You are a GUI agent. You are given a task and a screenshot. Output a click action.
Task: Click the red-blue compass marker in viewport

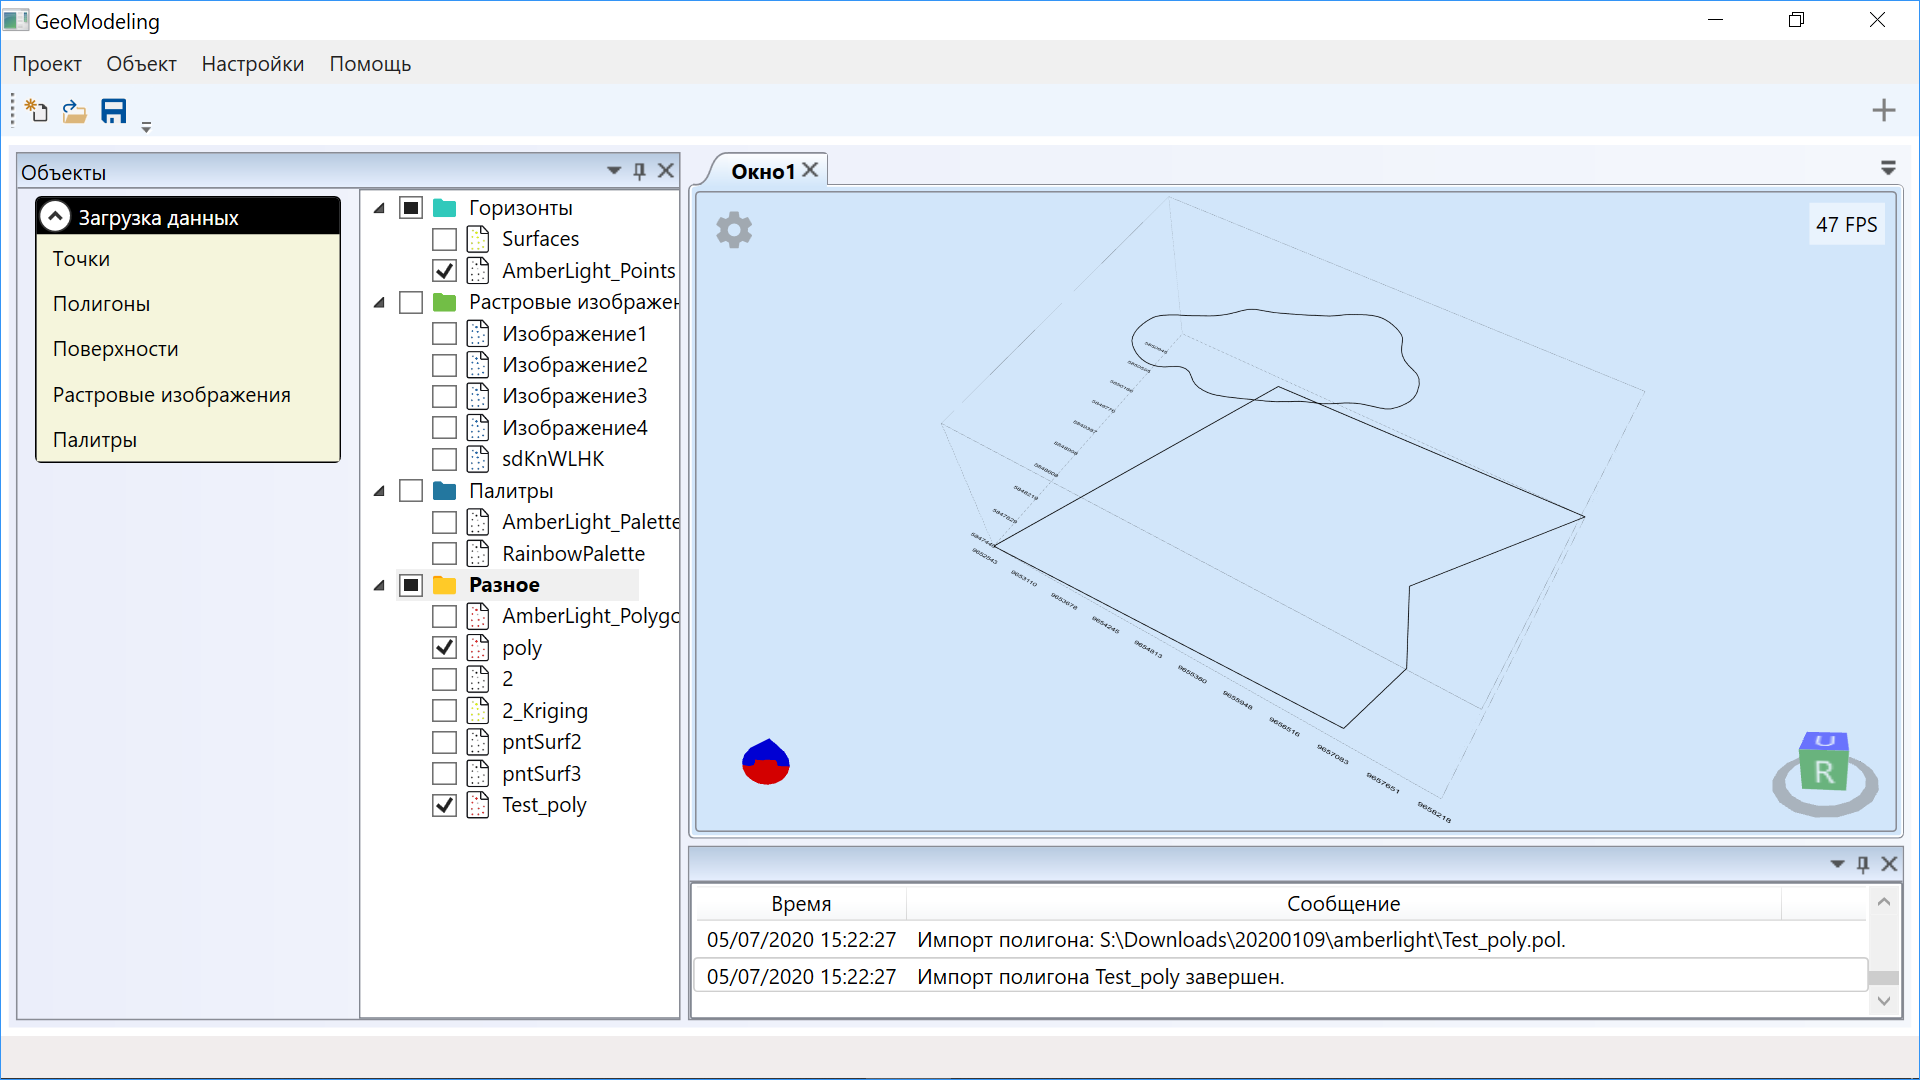click(x=766, y=762)
